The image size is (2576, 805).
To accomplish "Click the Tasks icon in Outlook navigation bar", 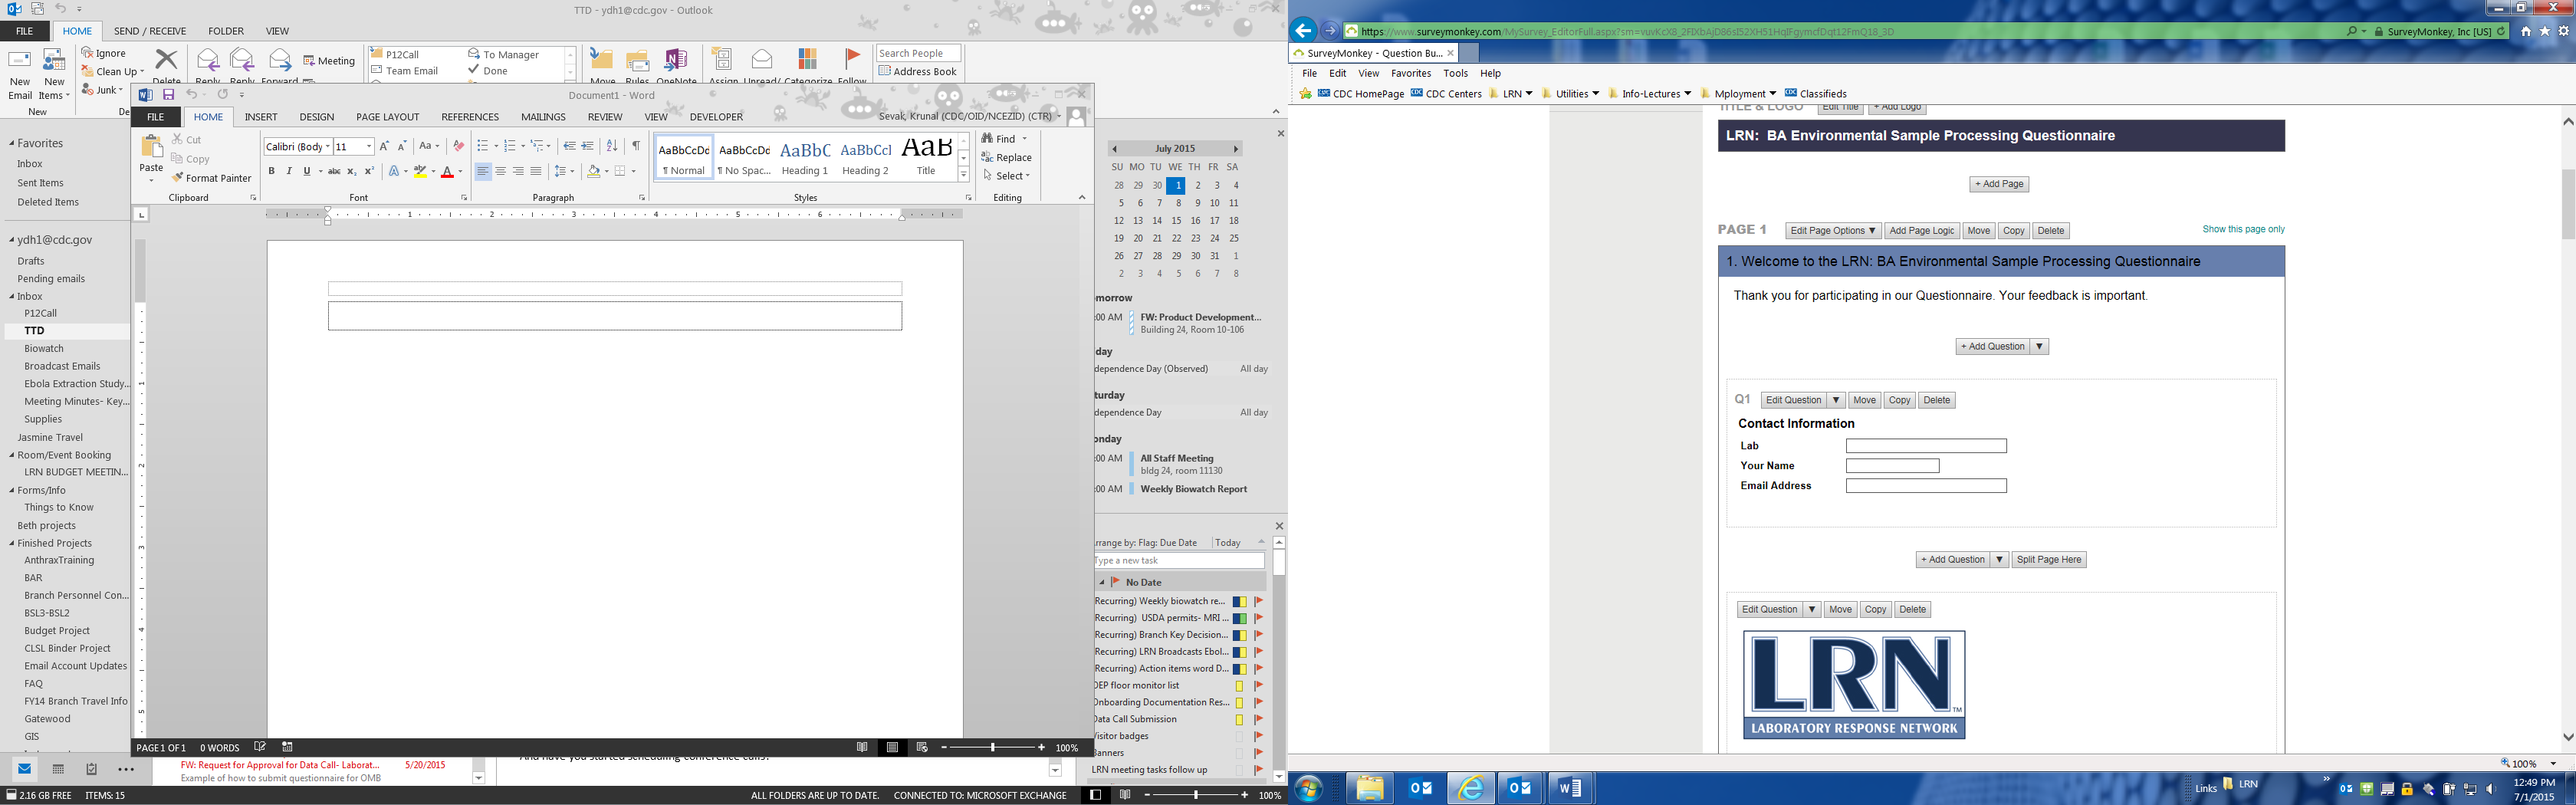I will click(91, 769).
